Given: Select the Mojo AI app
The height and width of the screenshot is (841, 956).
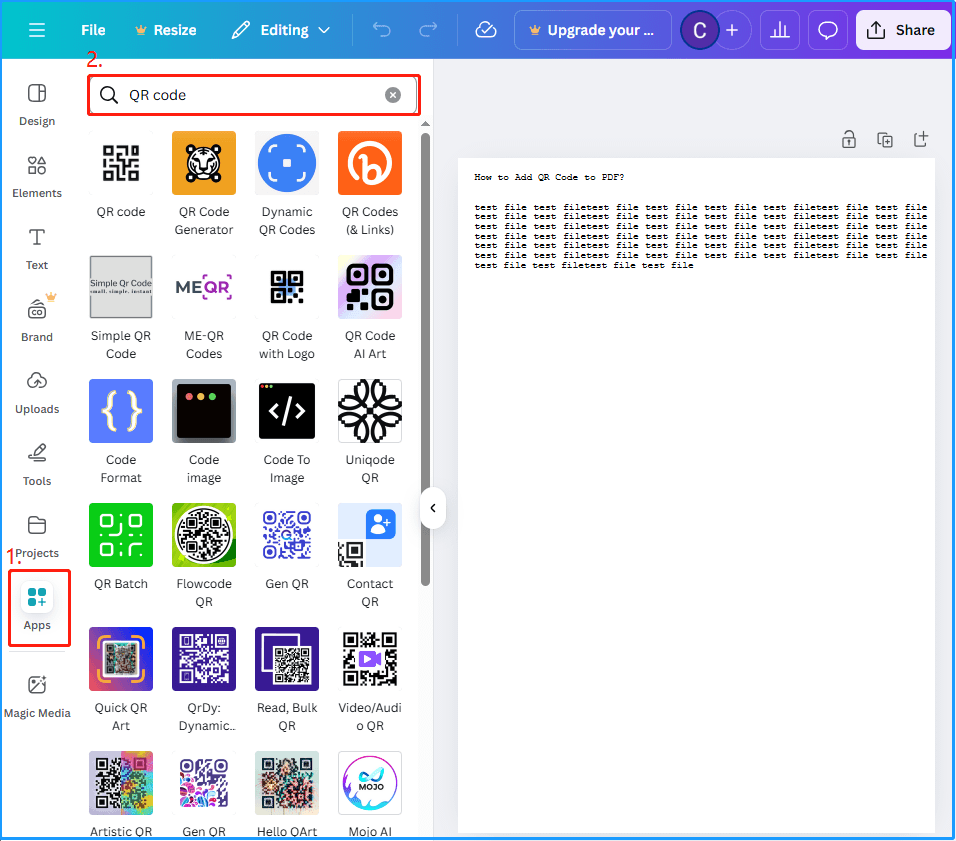Looking at the screenshot, I should coord(369,794).
